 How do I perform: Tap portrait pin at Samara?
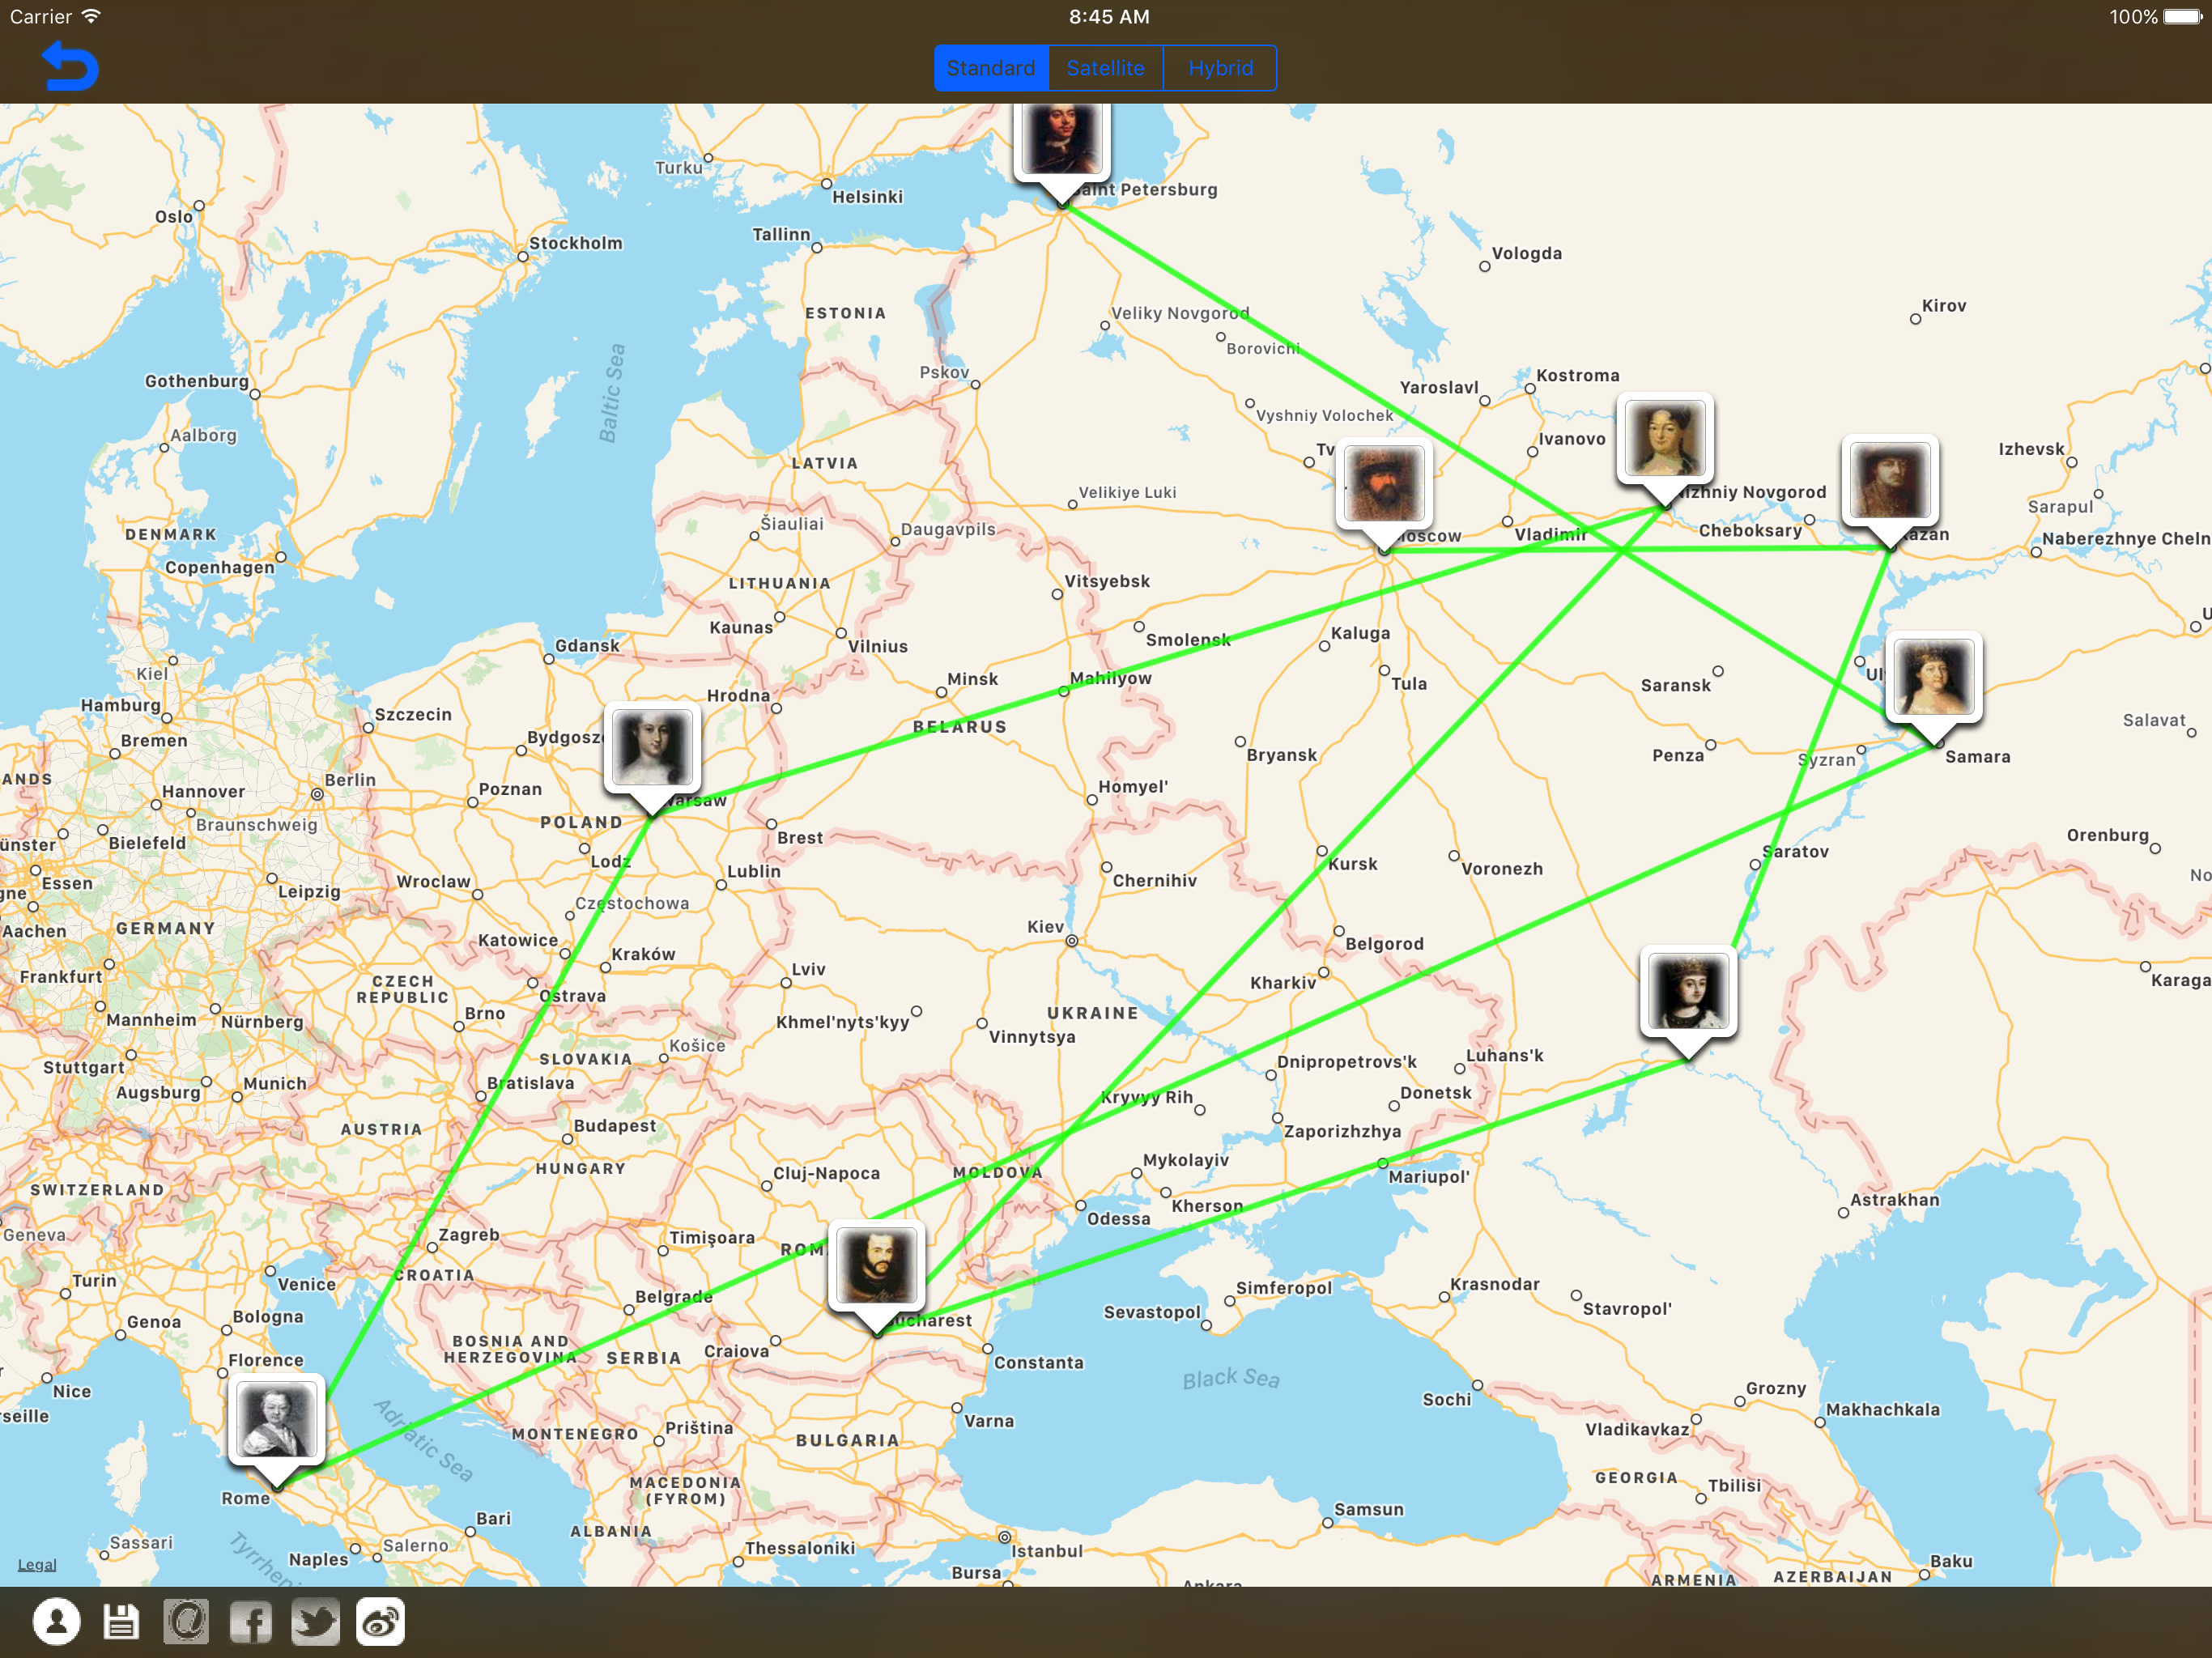click(x=1933, y=687)
